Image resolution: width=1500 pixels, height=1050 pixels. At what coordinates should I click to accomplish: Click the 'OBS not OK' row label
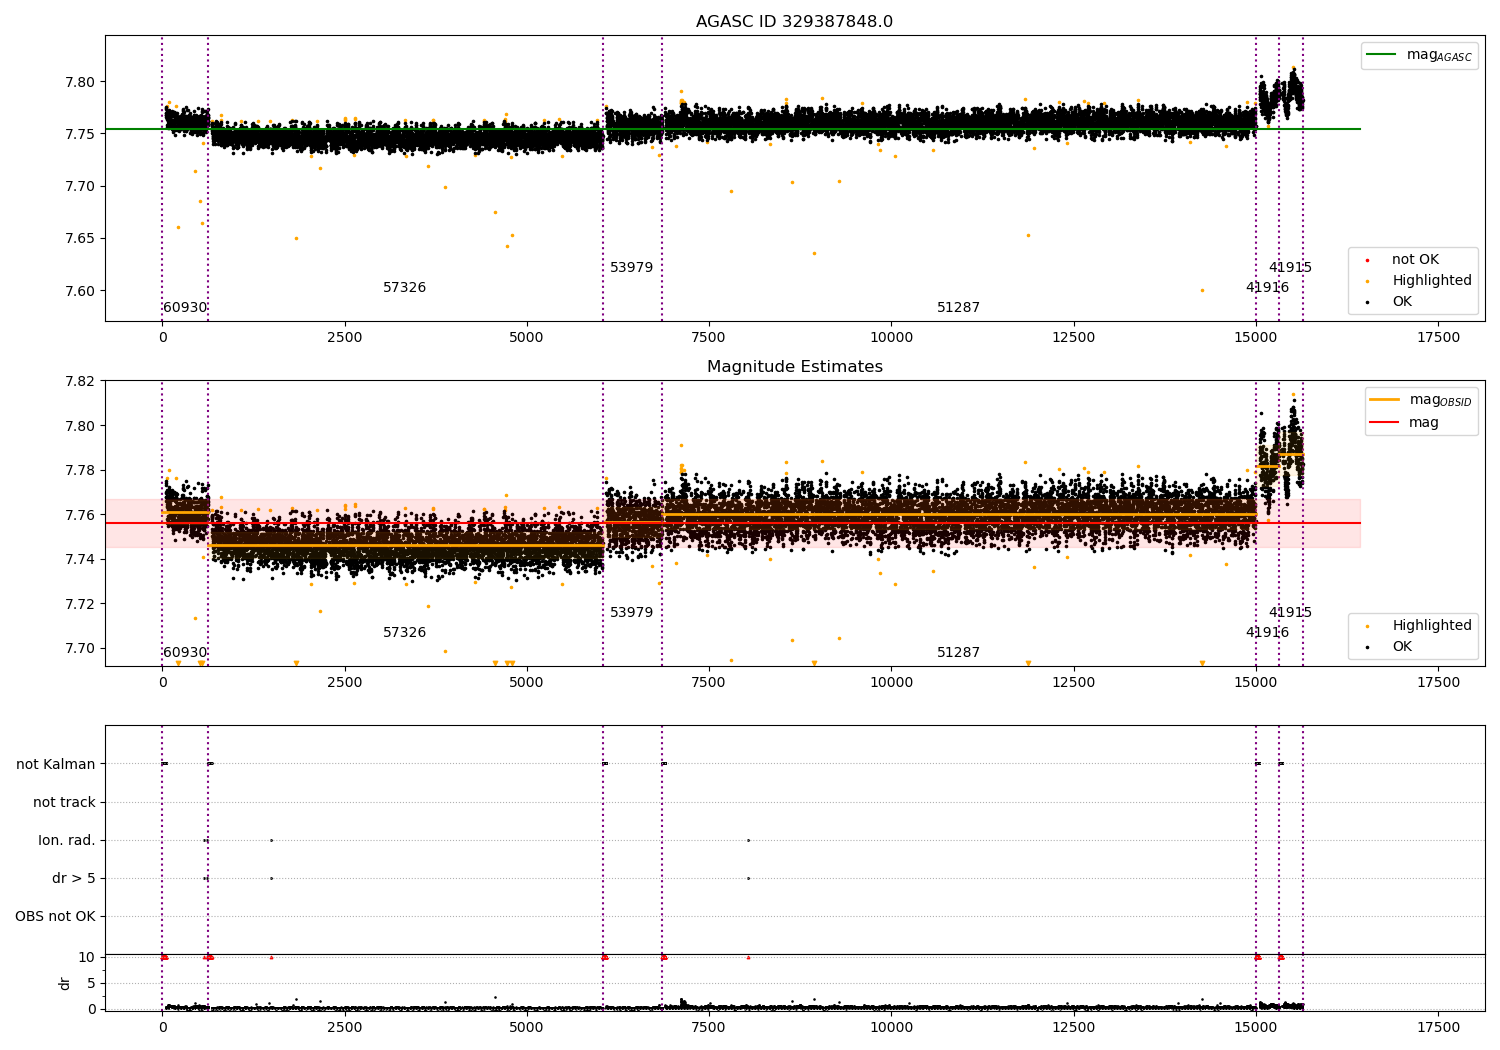[55, 916]
